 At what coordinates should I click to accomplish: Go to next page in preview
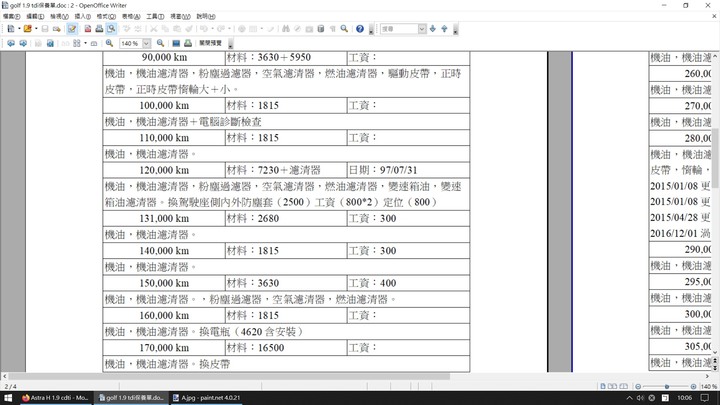click(22, 43)
